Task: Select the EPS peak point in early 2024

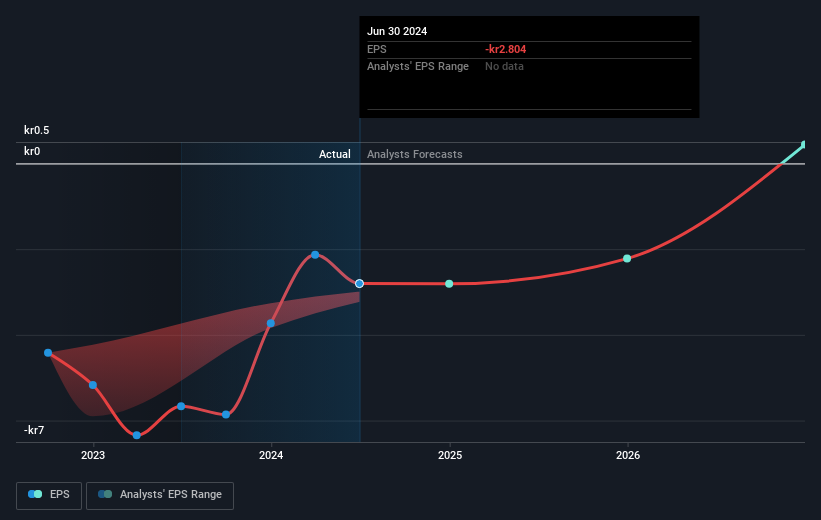Action: [x=315, y=255]
